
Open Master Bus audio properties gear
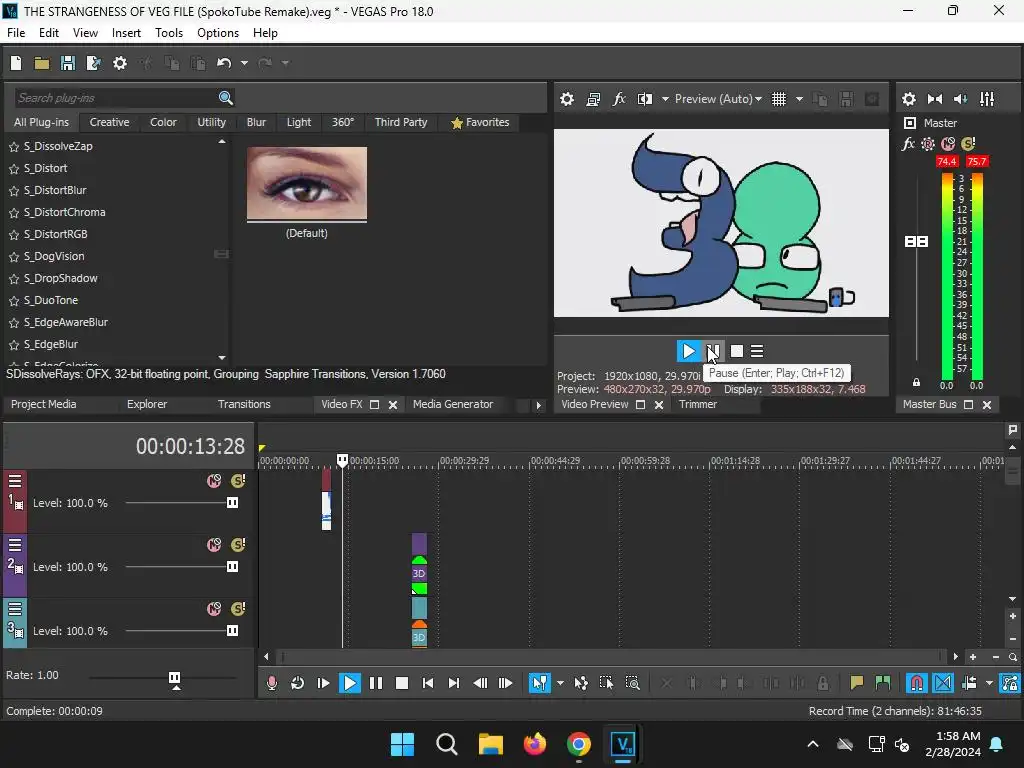coord(909,99)
